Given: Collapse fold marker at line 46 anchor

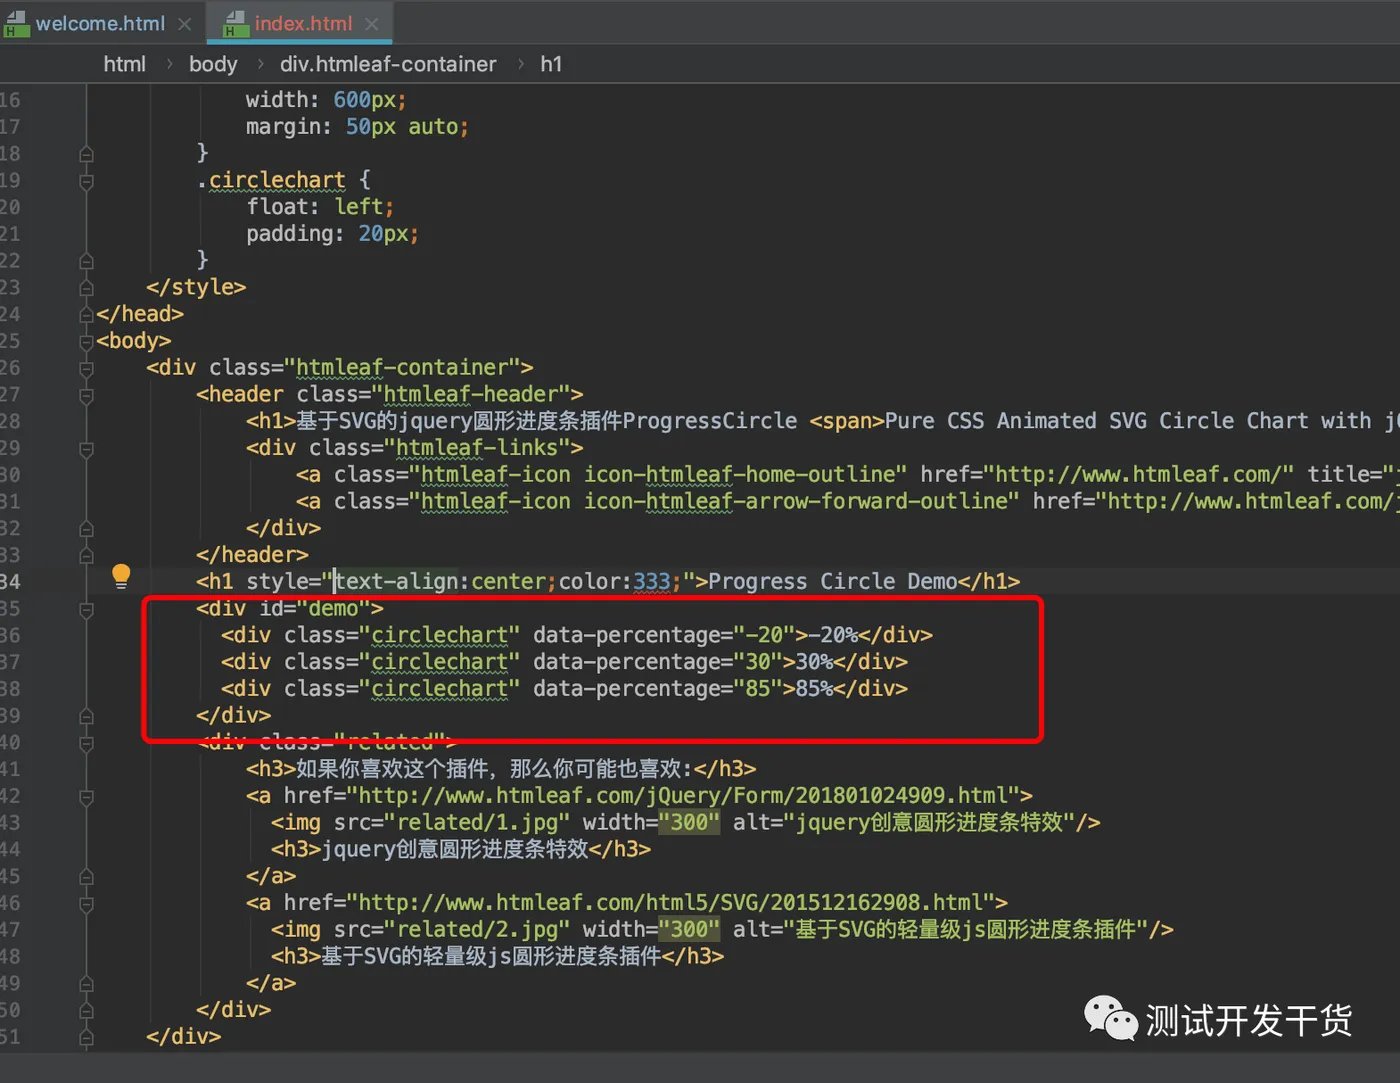Looking at the screenshot, I should (87, 904).
